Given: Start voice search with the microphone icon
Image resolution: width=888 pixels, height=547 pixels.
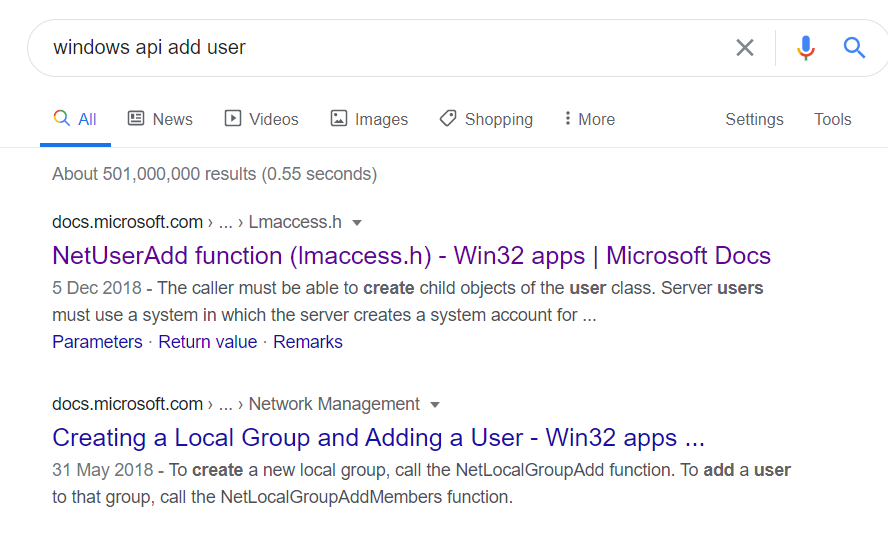Looking at the screenshot, I should coord(805,48).
